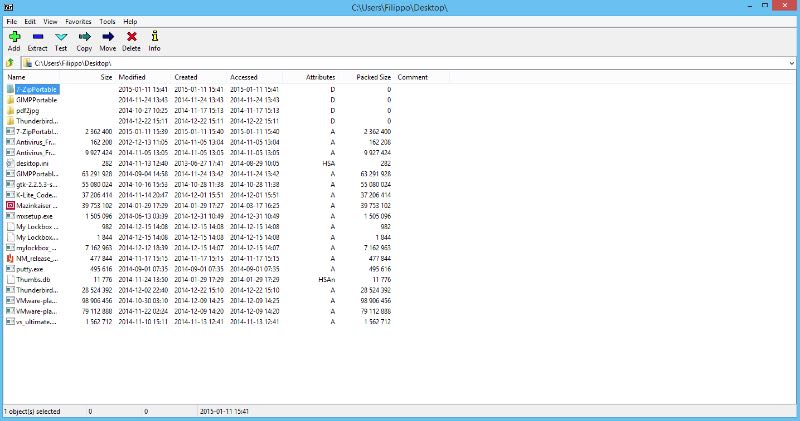The height and width of the screenshot is (421, 800).
Task: Select the Move arrow icon
Action: [108, 40]
